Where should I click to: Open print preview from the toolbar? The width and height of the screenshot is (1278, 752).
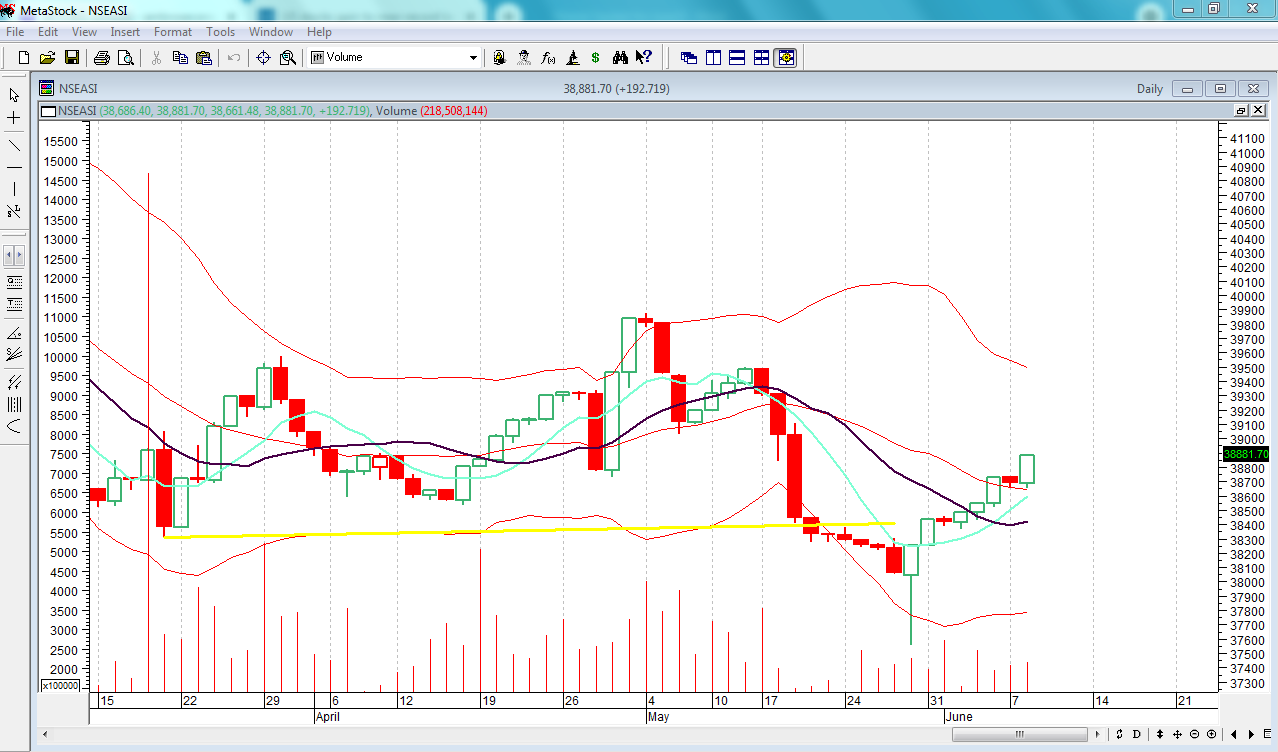[125, 58]
